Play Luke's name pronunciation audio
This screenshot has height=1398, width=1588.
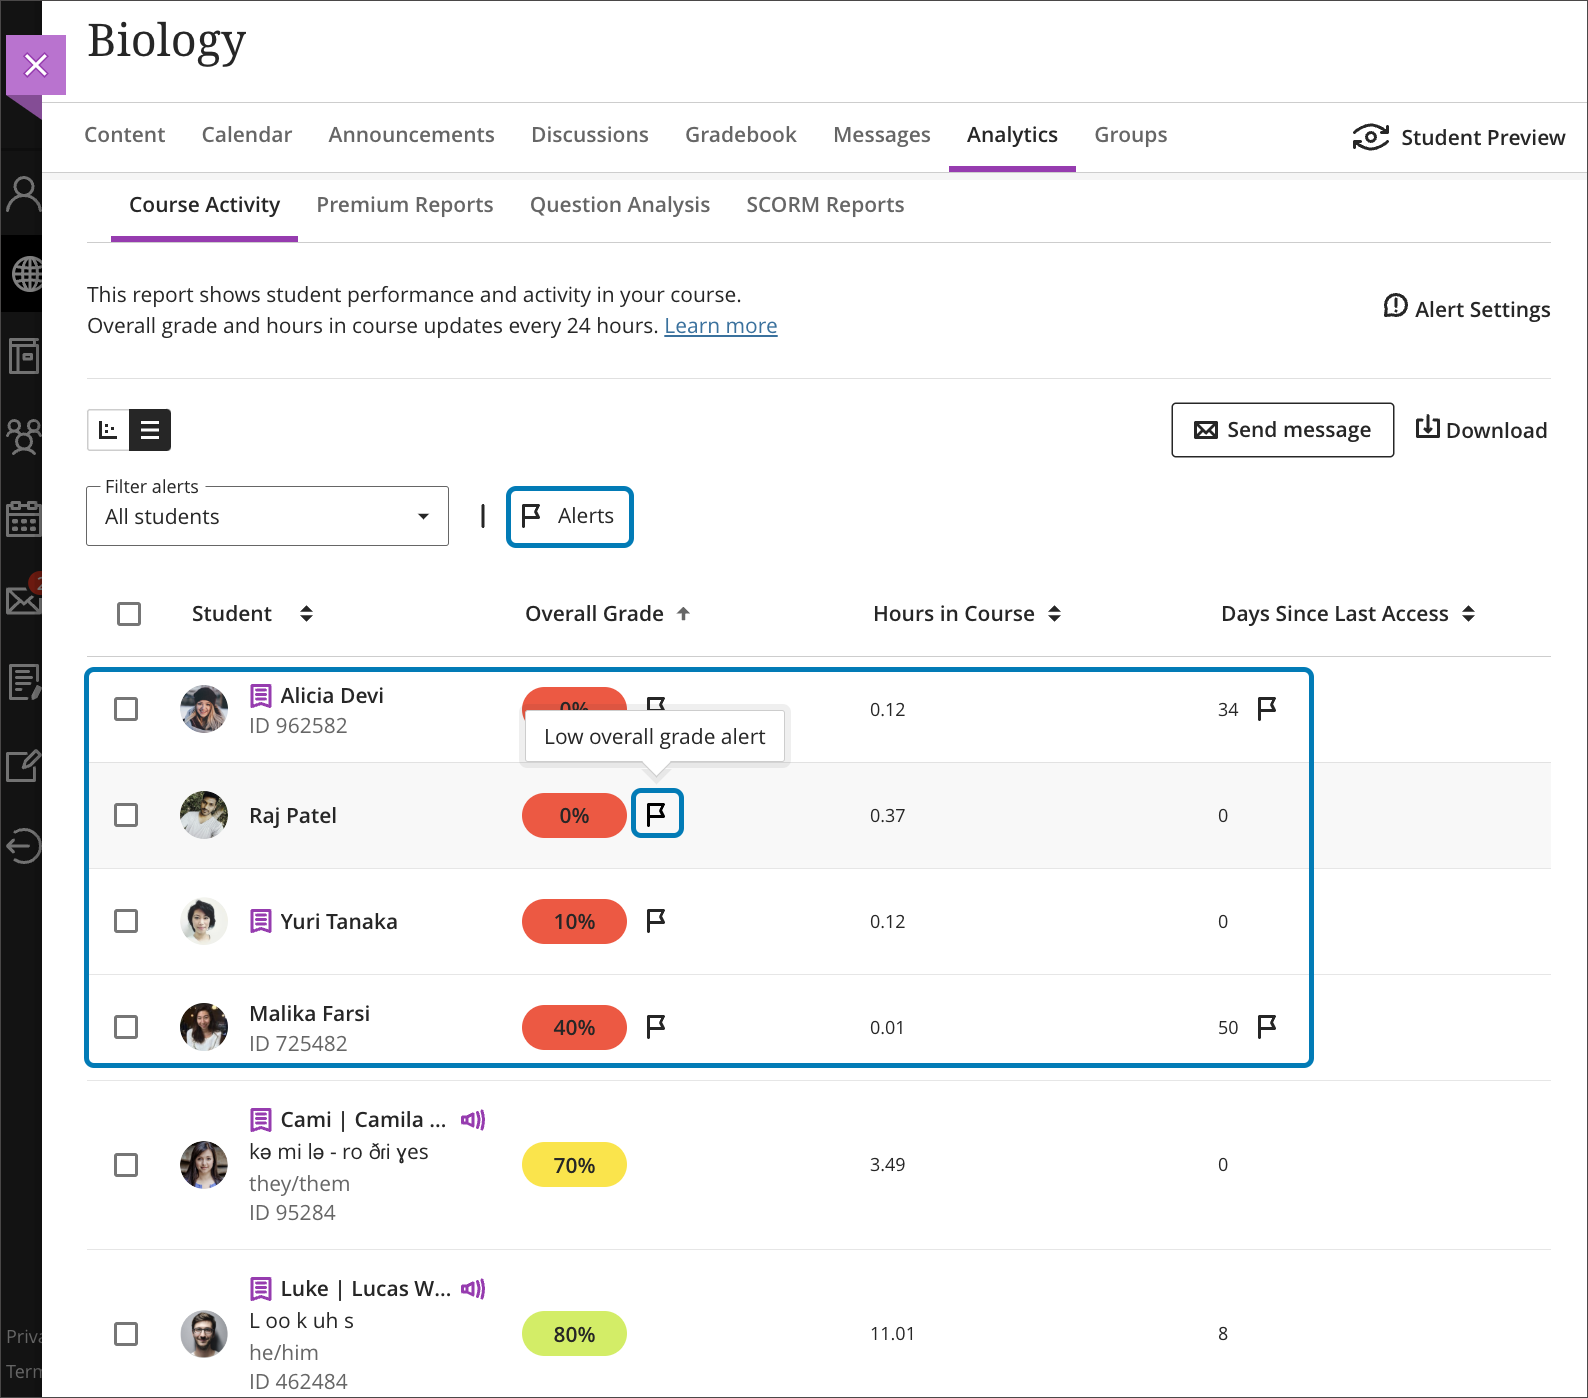tap(473, 1289)
